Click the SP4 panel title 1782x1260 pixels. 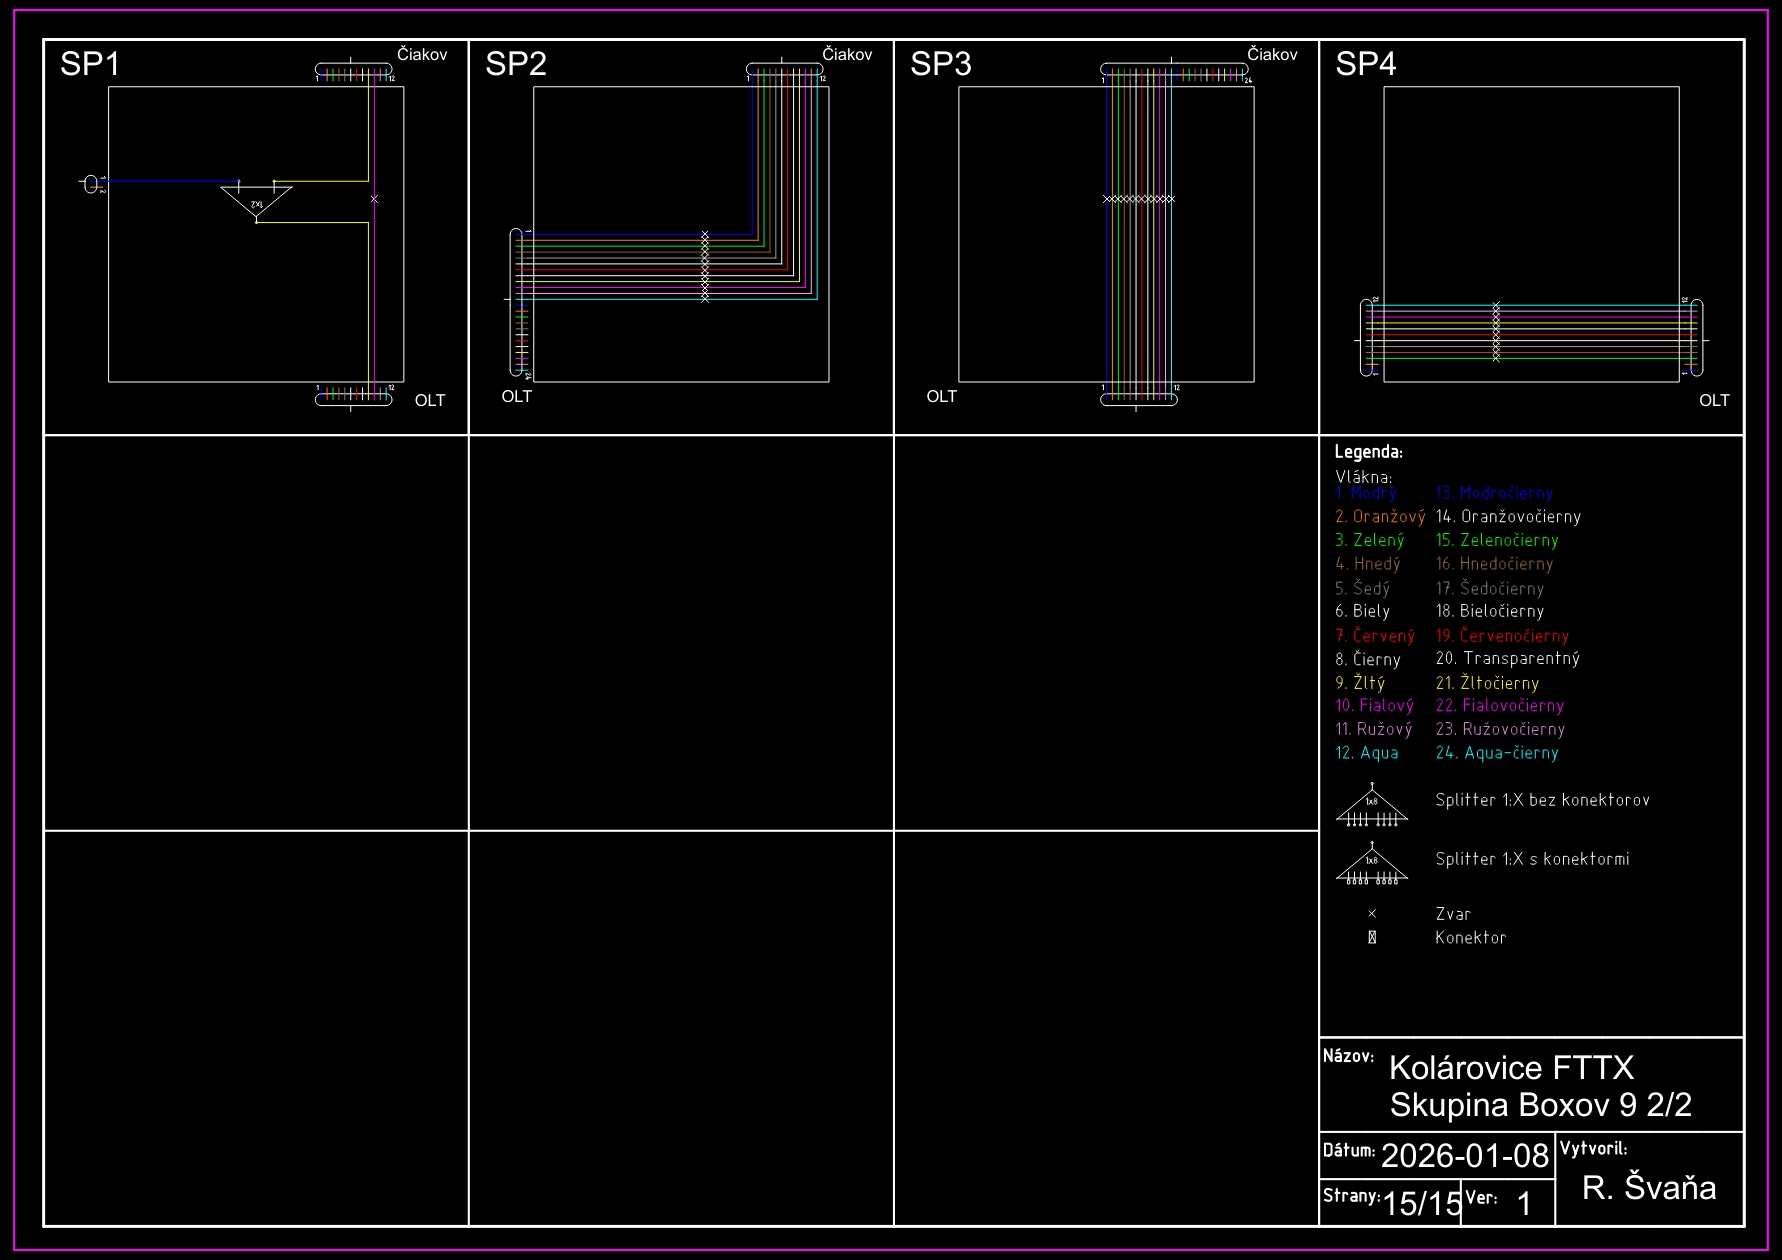point(1365,64)
